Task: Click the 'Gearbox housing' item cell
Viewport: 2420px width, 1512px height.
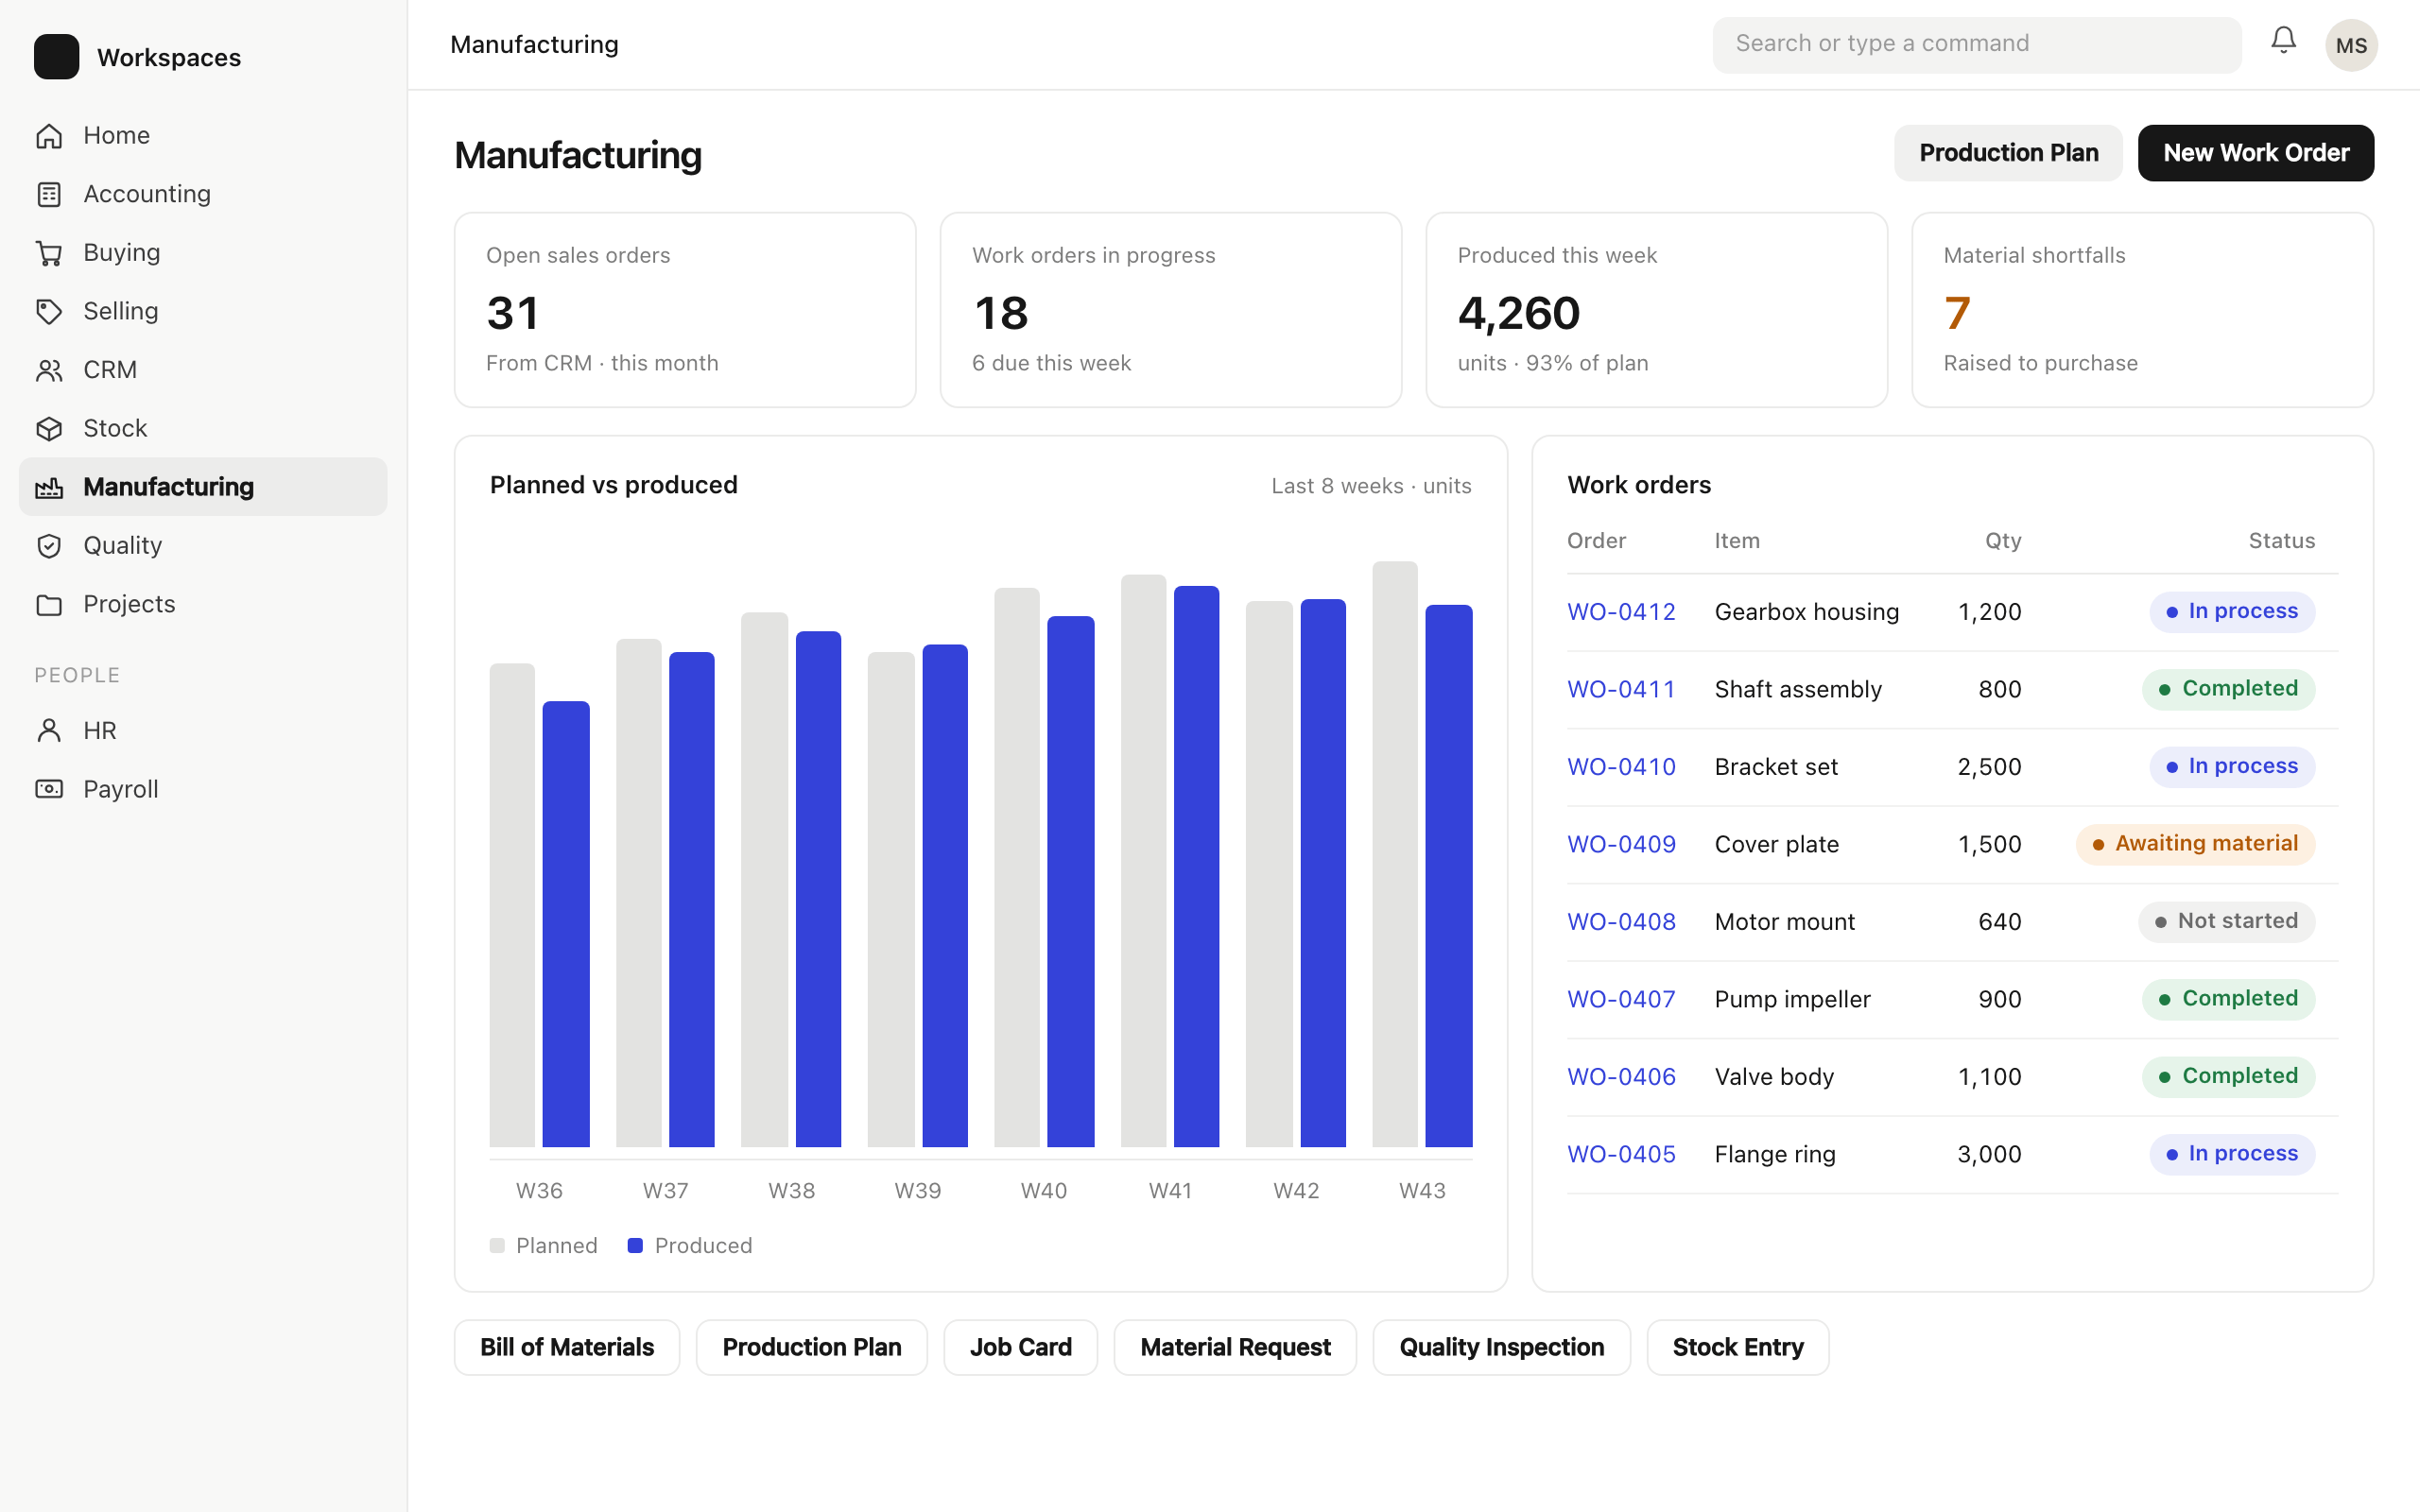Action: (x=1806, y=612)
